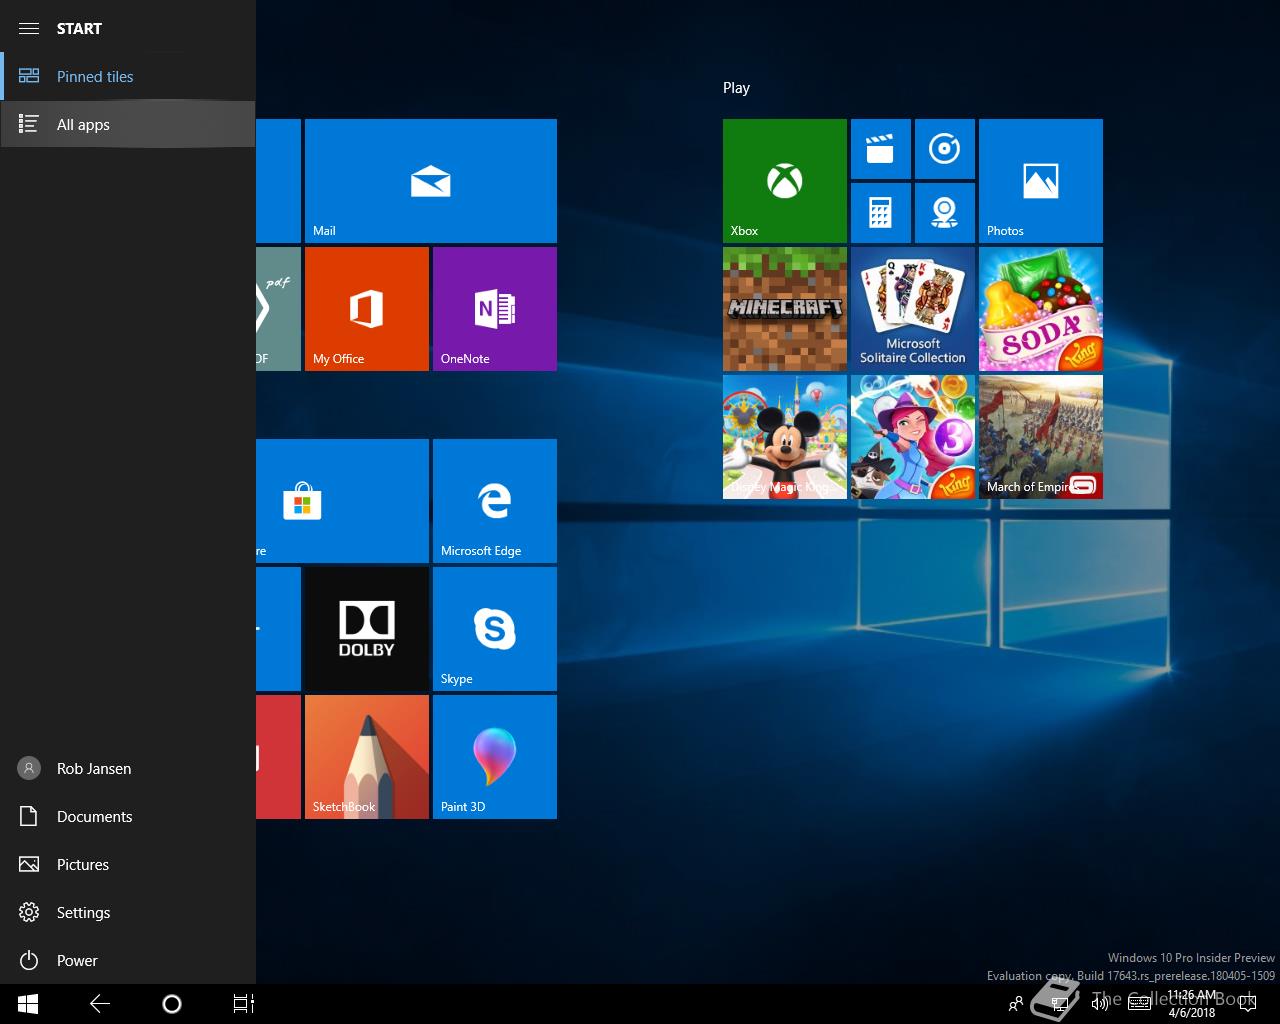This screenshot has height=1024, width=1280.
Task: Open the Dolby tile
Action: [x=366, y=629]
